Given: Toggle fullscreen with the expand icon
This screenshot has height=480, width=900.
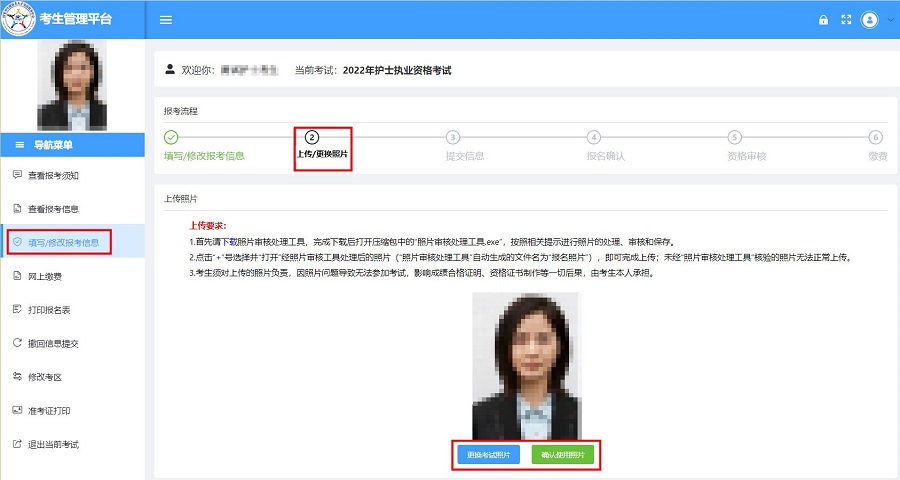Looking at the screenshot, I should [846, 20].
